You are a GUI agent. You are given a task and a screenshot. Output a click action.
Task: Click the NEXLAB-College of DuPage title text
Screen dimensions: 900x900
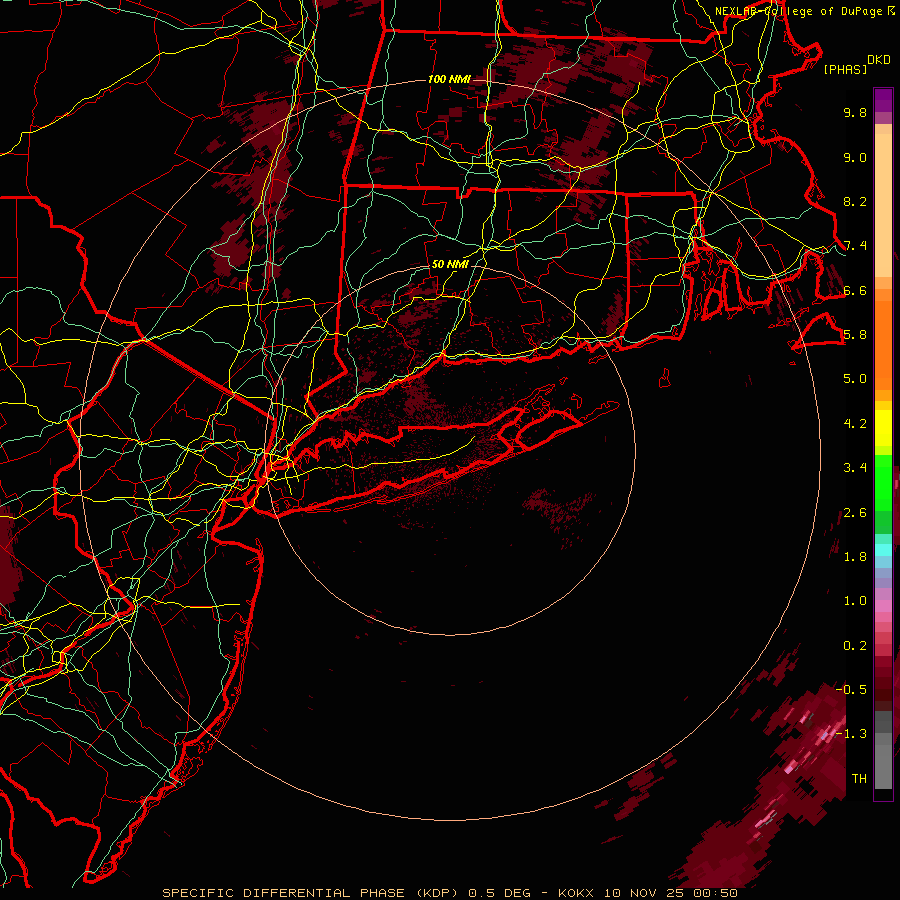[x=800, y=11]
